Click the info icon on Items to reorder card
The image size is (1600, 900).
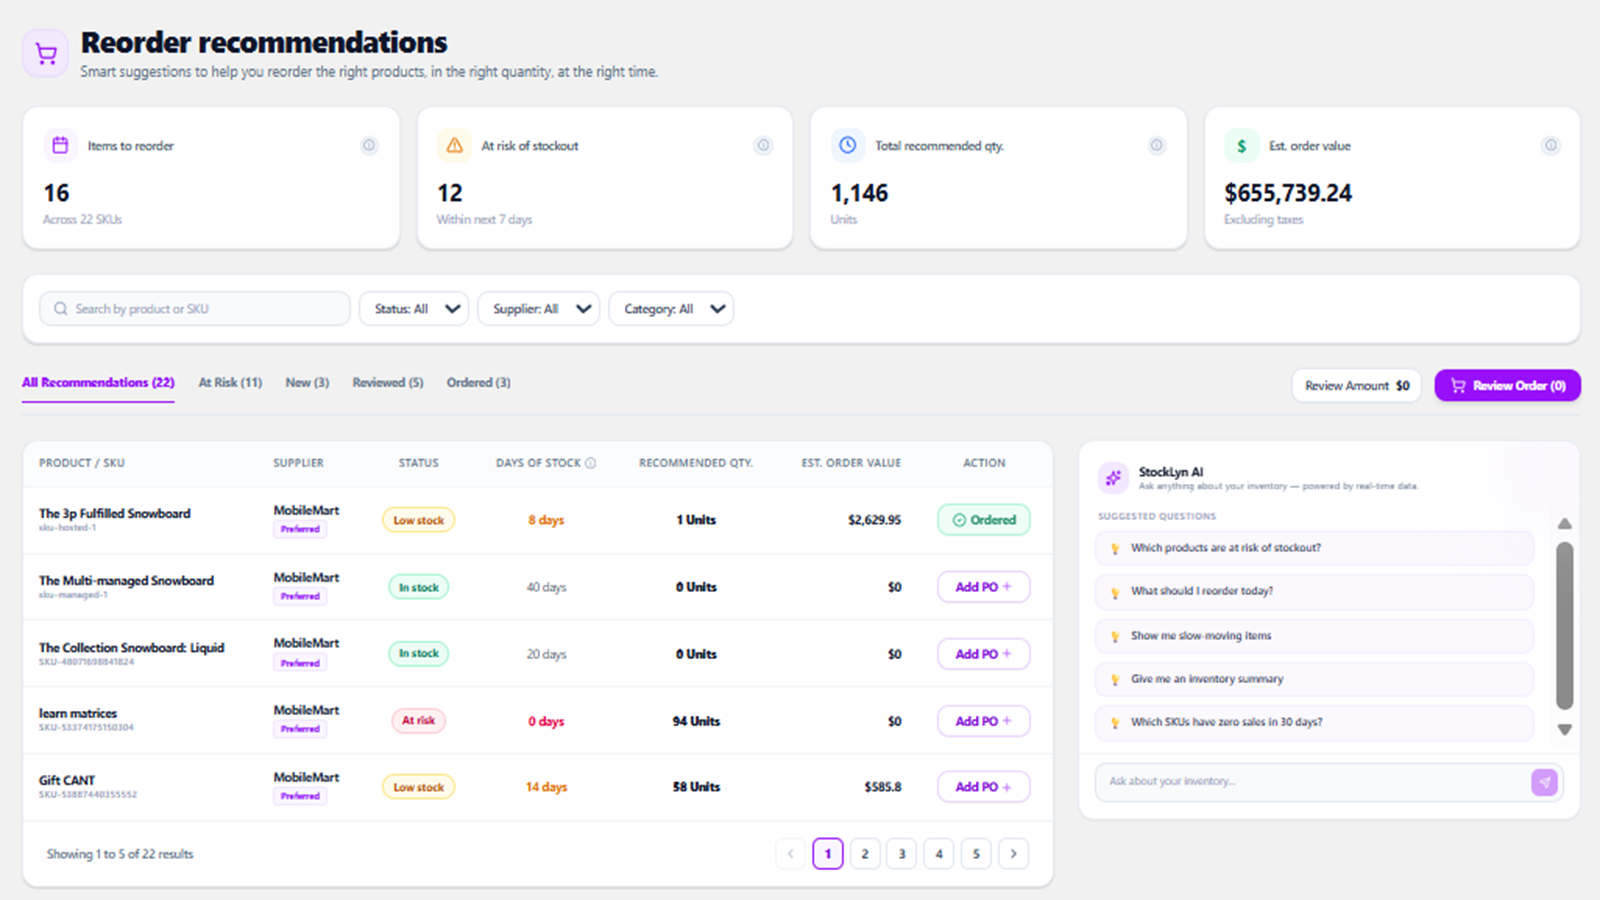pyautogui.click(x=369, y=146)
